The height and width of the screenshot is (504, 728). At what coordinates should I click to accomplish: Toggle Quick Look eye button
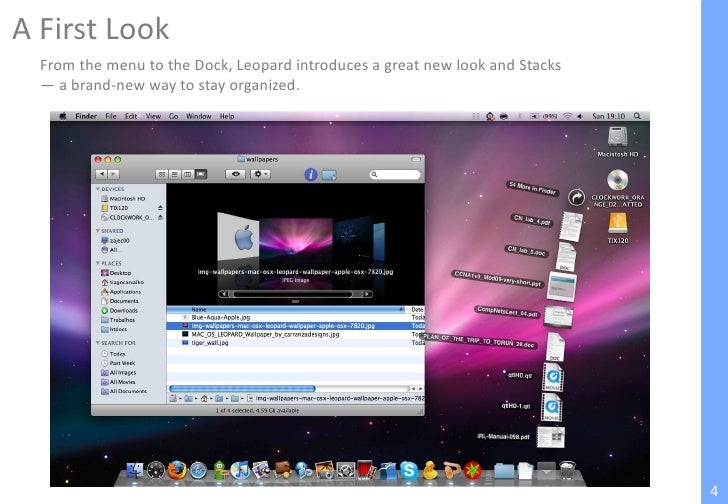pyautogui.click(x=235, y=174)
